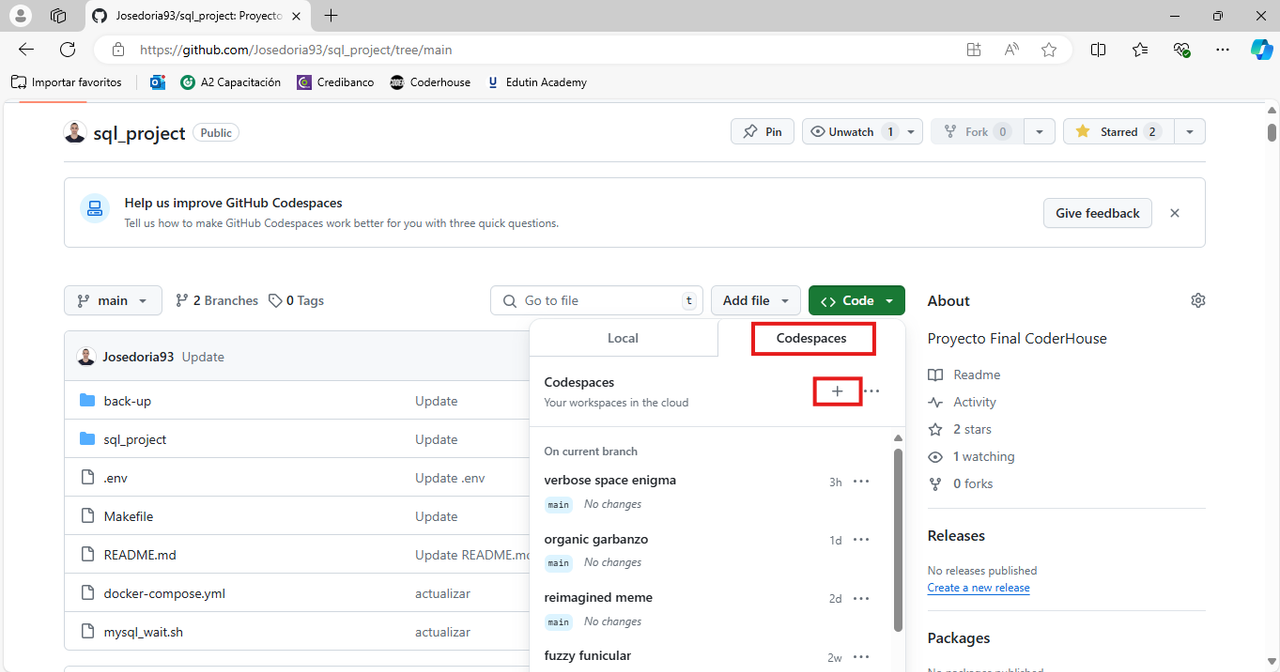Open options for organic garbanzo
Viewport: 1280px width, 672px height.
tap(861, 540)
